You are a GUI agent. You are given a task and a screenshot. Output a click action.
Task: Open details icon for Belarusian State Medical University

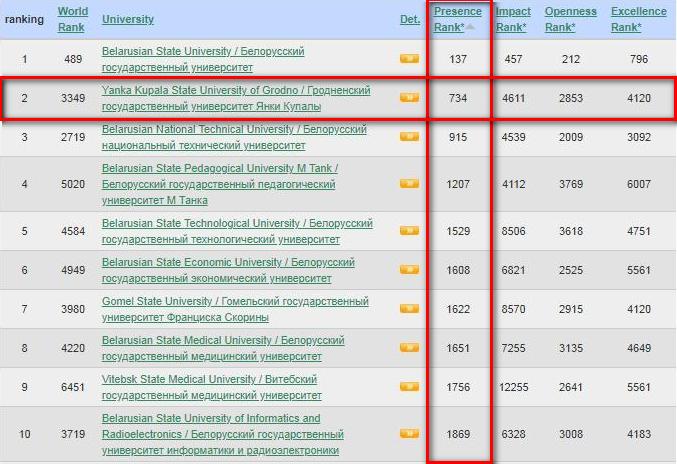coord(409,348)
